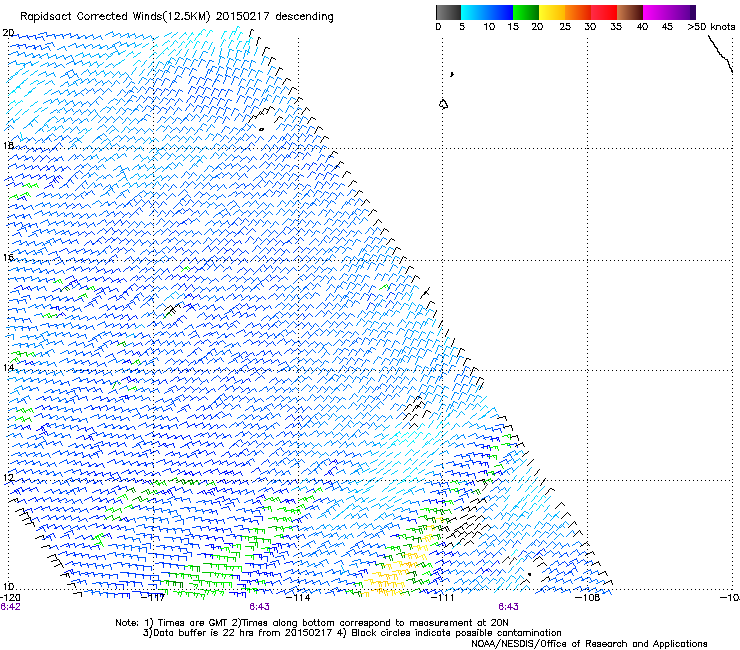The width and height of the screenshot is (740, 650).
Task: Click the longitude axis label '-108'
Action: (588, 598)
